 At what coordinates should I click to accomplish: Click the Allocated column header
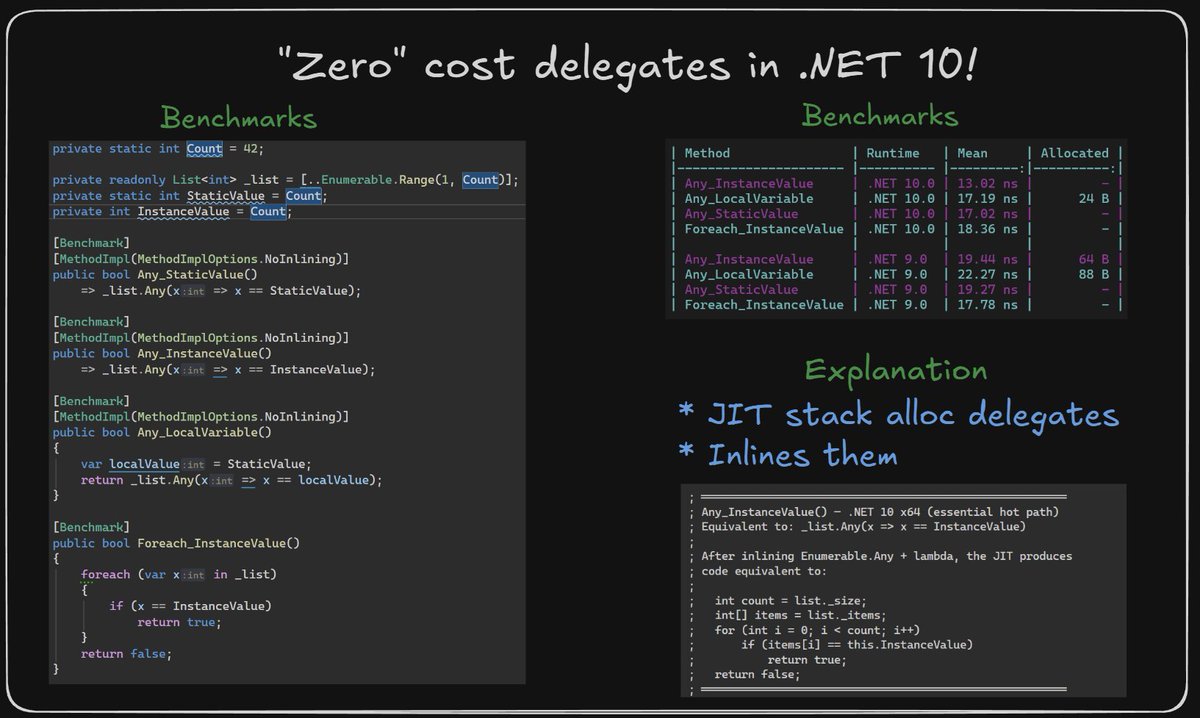click(x=1074, y=153)
